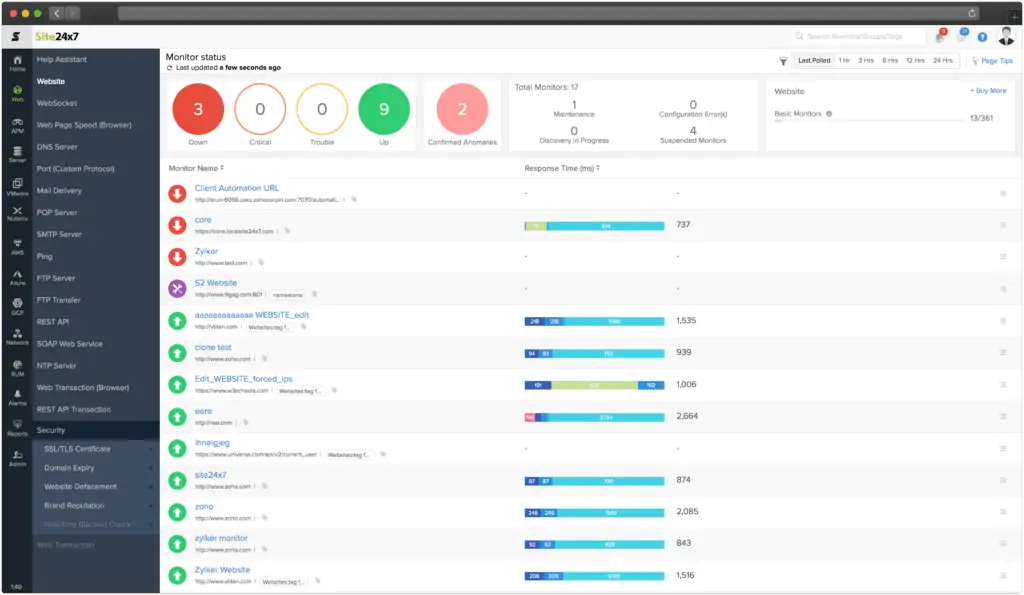
Task: Open the Home icon in the left rail
Action: [x=17, y=63]
